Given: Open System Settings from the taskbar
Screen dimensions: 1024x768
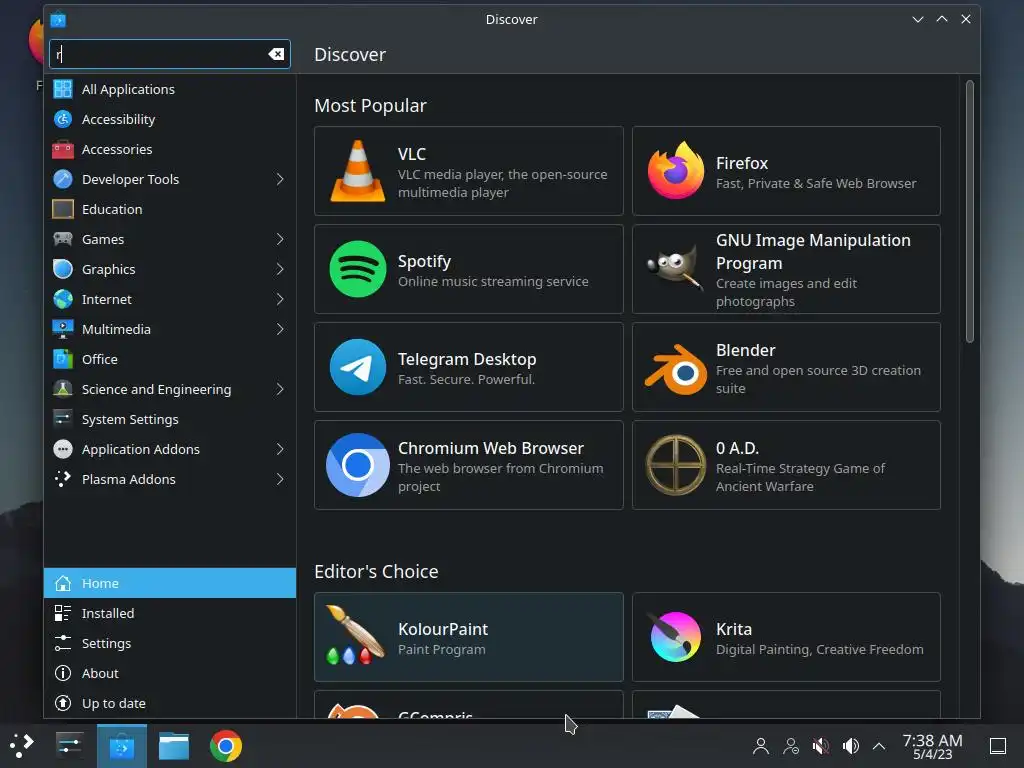Looking at the screenshot, I should coord(69,746).
